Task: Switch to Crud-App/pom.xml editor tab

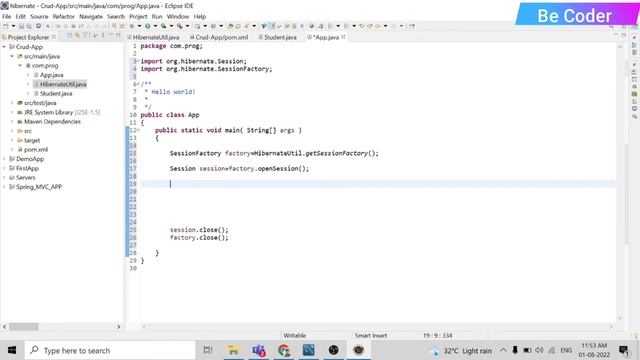Action: tap(219, 37)
